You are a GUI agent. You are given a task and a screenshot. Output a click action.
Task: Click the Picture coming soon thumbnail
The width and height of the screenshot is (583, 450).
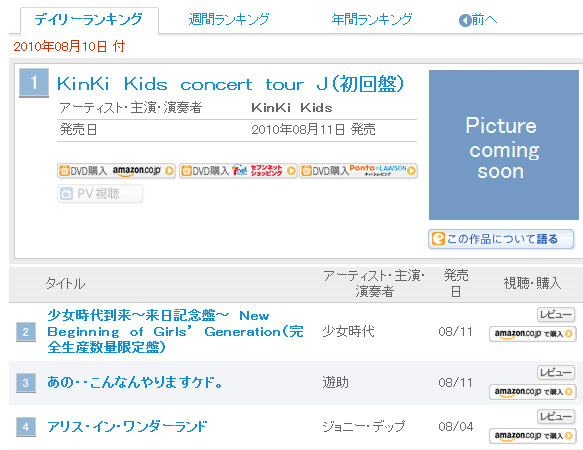click(503, 145)
